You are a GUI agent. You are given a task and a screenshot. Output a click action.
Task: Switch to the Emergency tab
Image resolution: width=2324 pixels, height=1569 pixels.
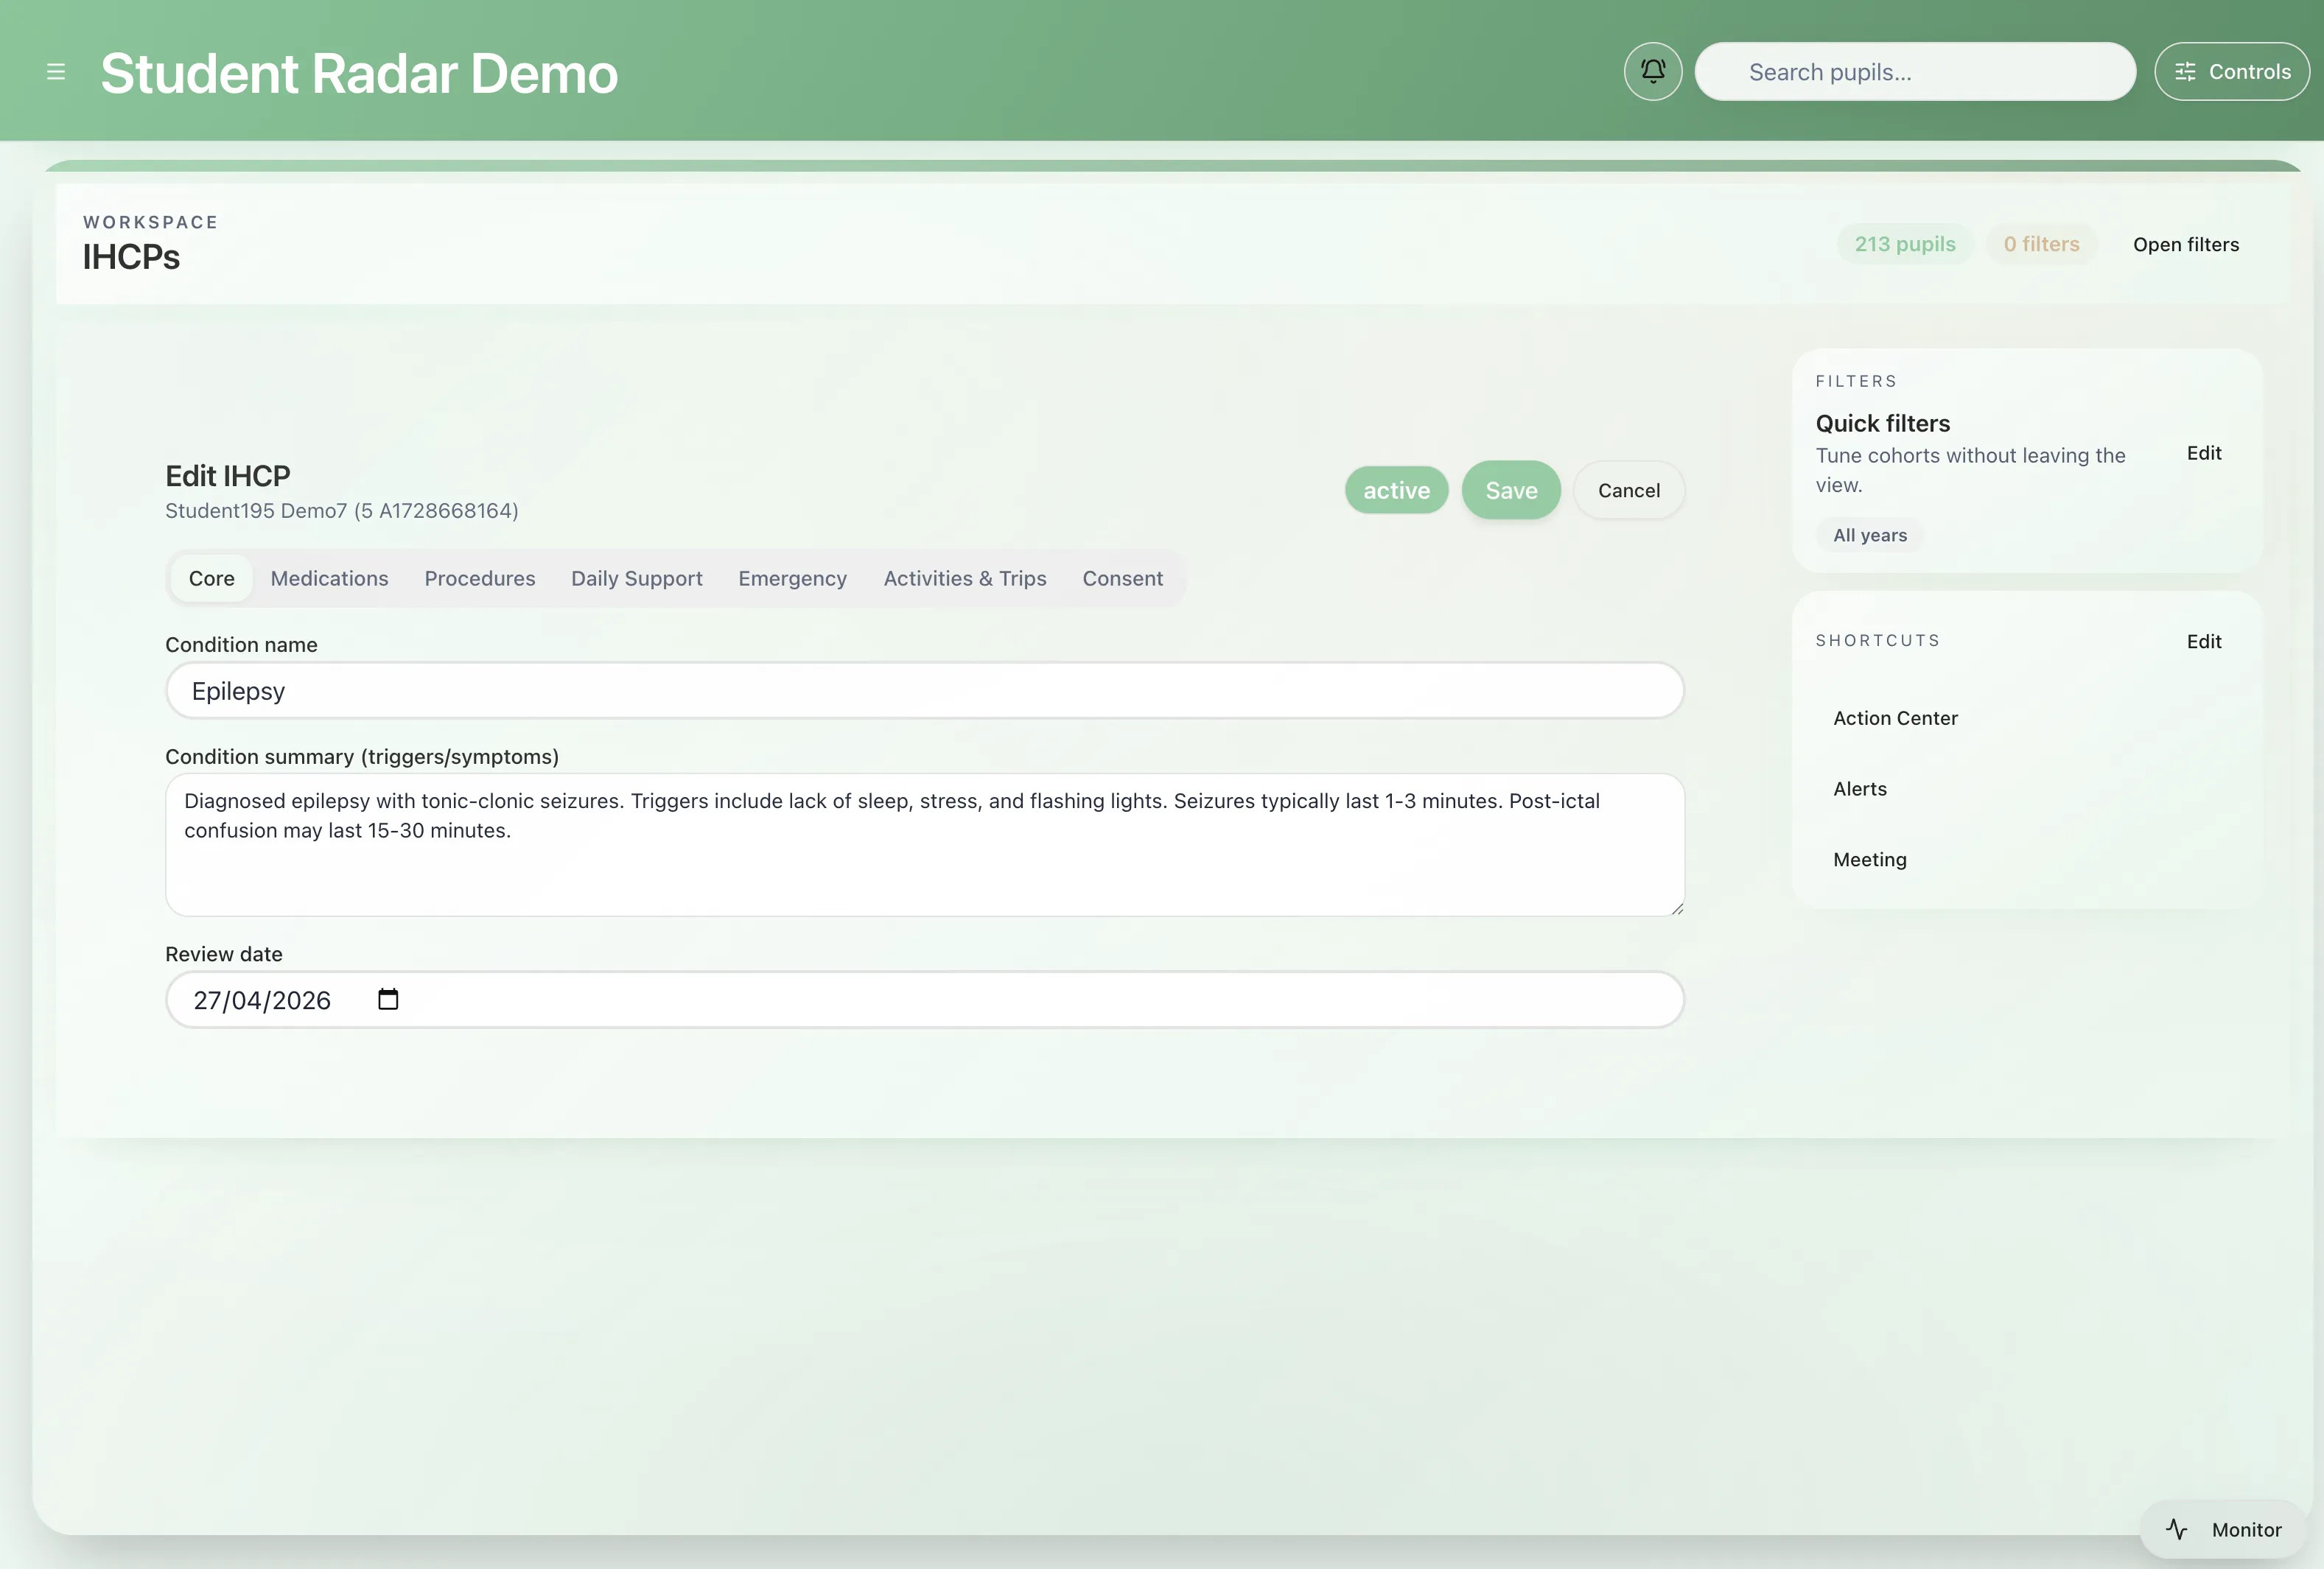pyautogui.click(x=792, y=578)
